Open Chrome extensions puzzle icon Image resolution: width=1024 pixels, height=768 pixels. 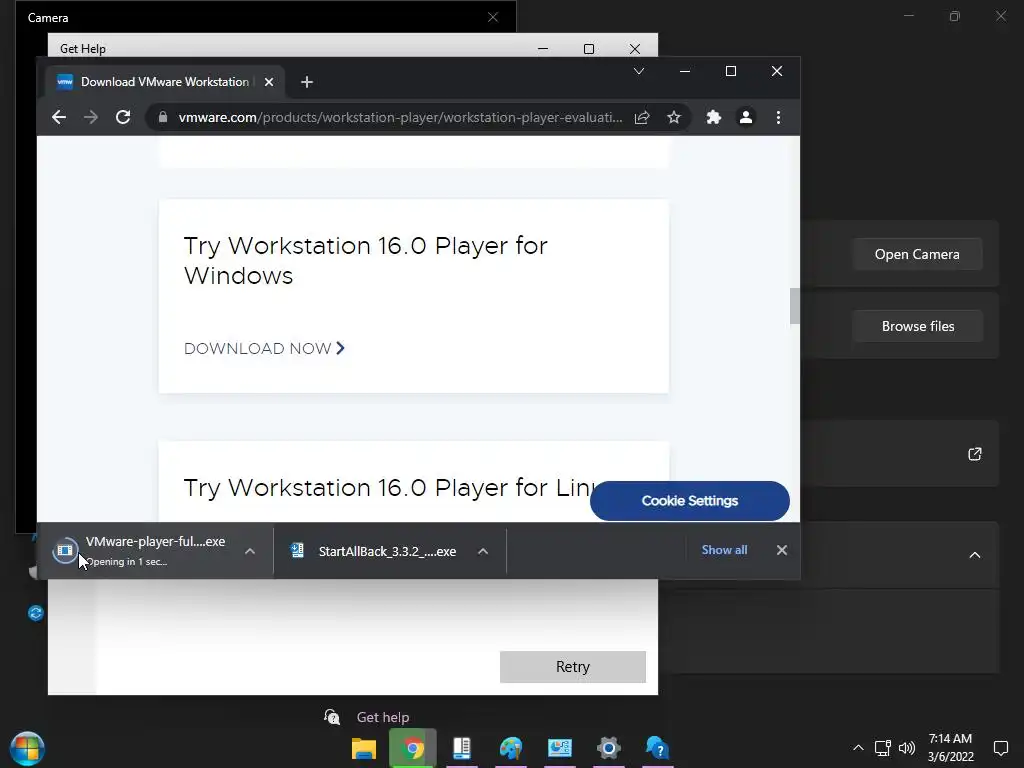click(714, 118)
